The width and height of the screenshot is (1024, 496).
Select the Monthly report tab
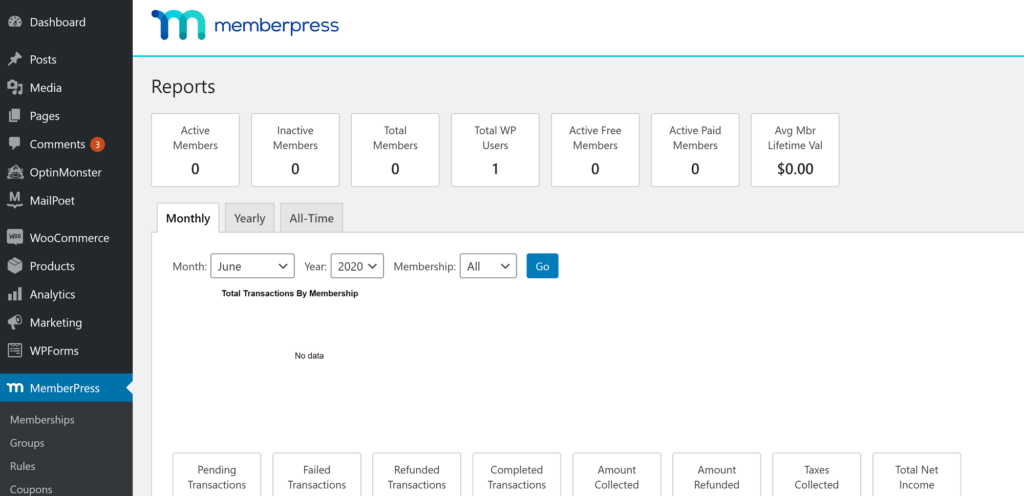(188, 218)
